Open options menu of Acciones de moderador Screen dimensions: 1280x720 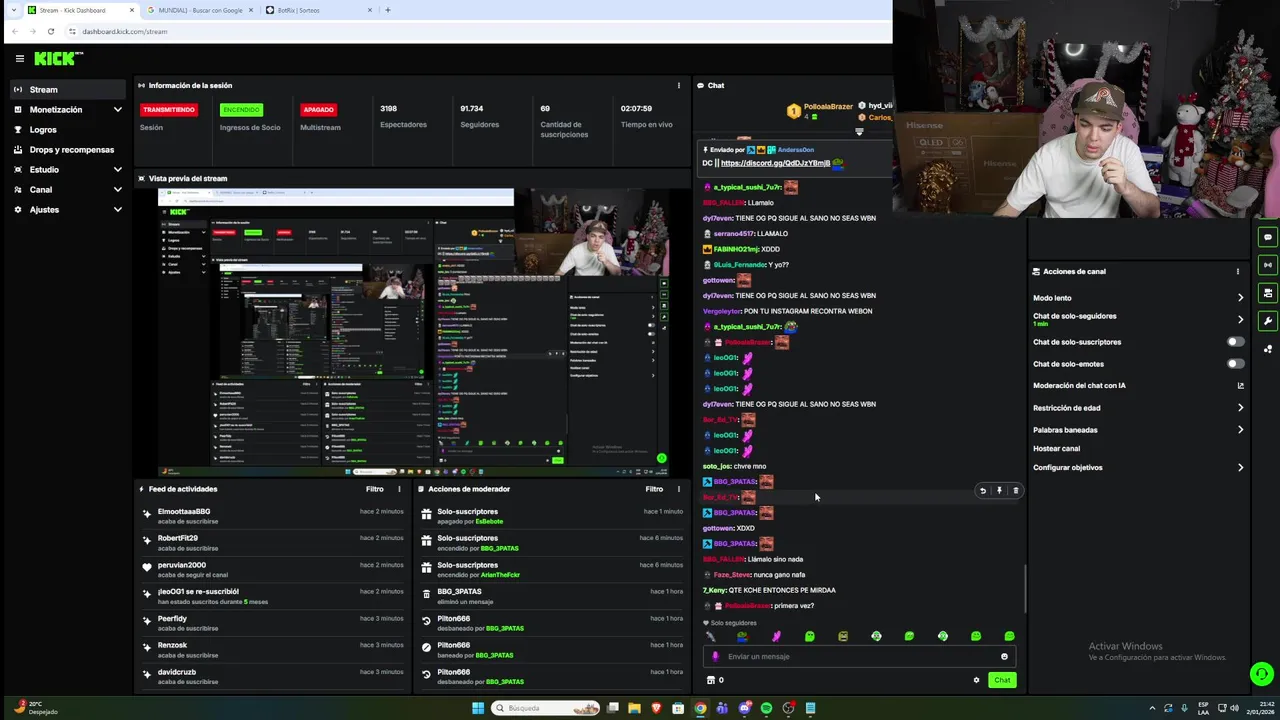tap(678, 489)
